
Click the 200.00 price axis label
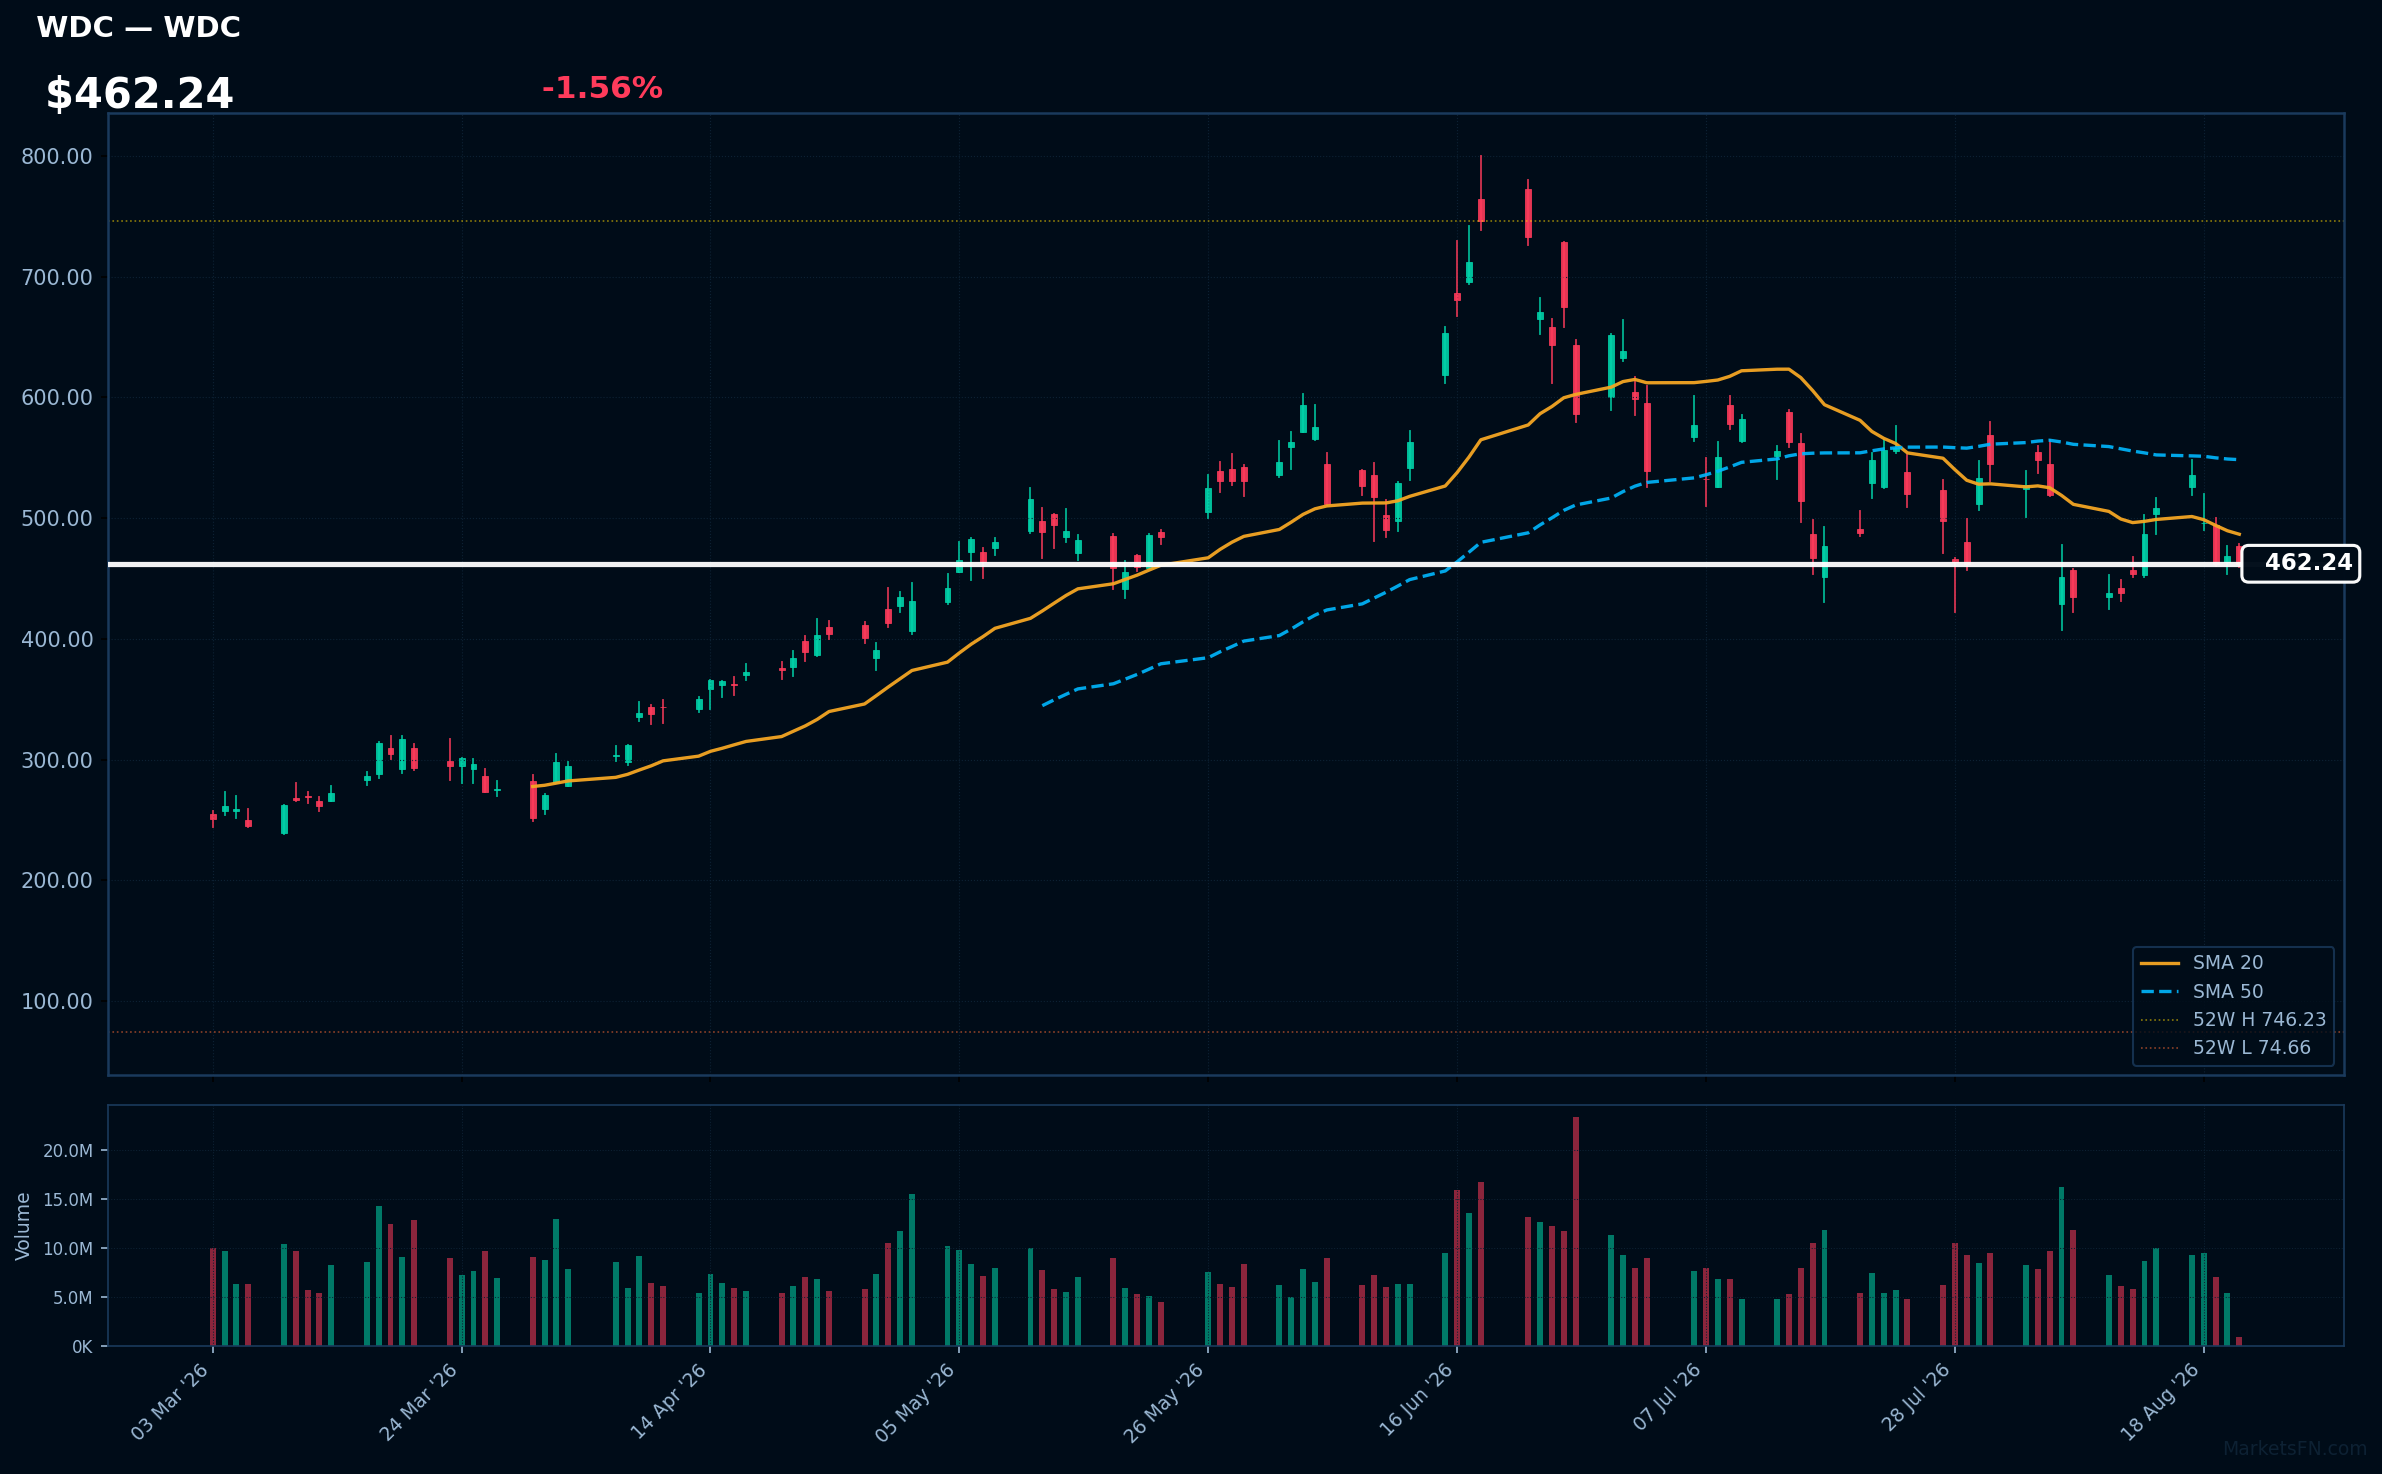[x=57, y=881]
